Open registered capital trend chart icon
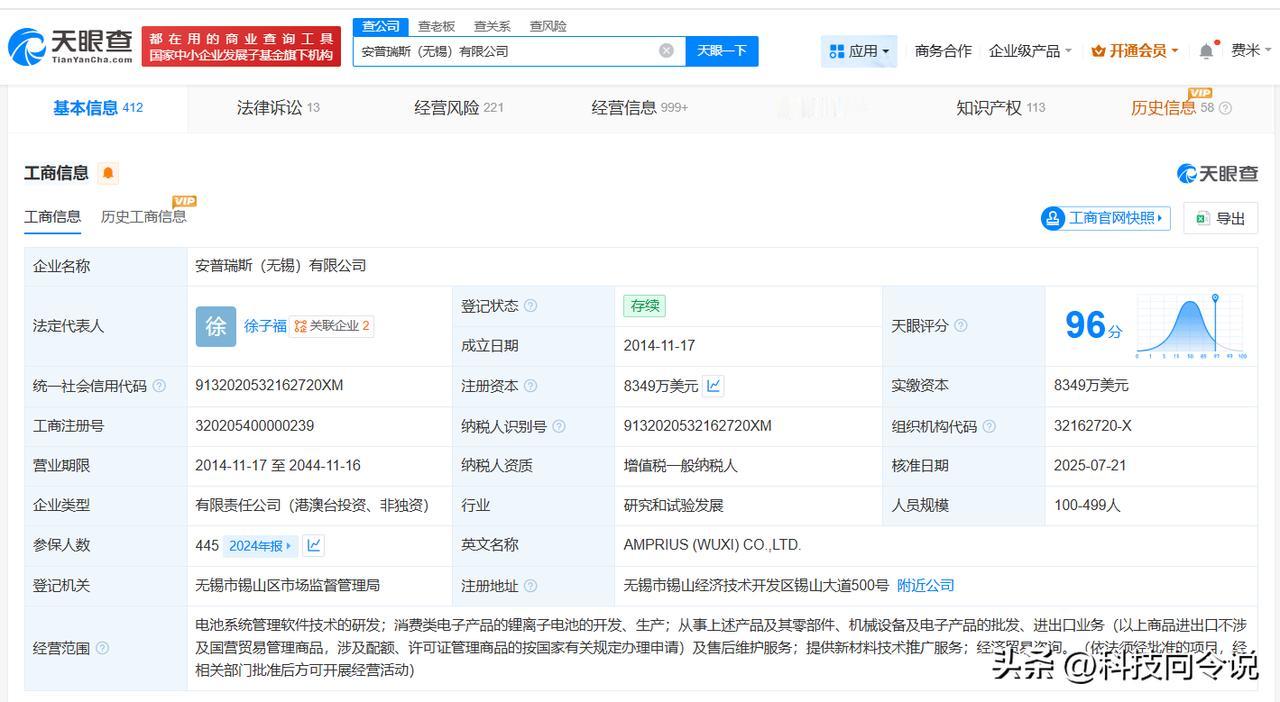This screenshot has width=1280, height=702. [x=713, y=386]
